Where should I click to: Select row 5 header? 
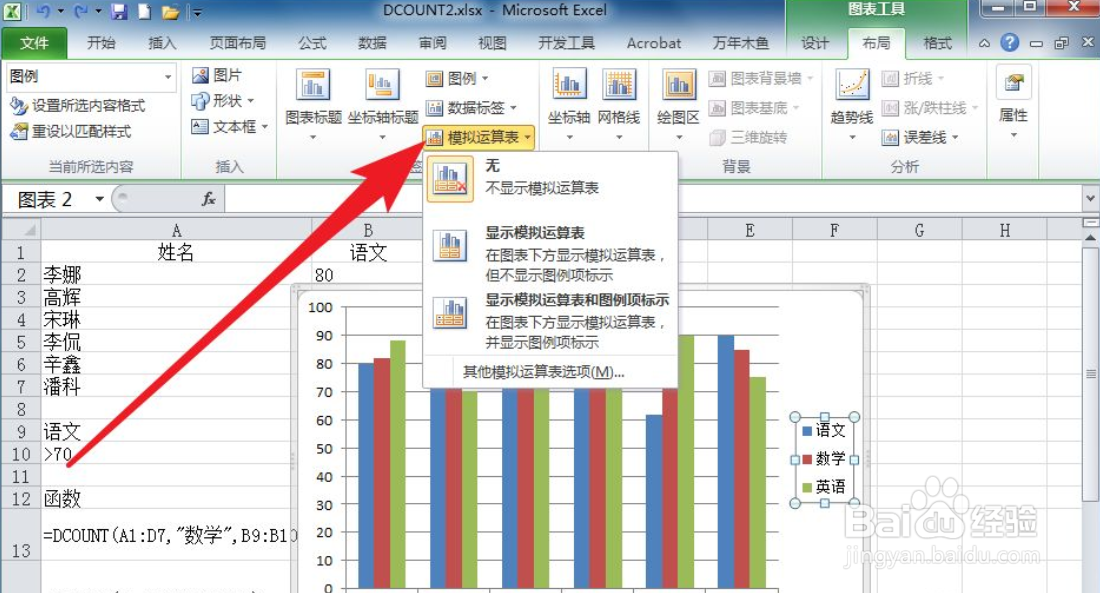point(21,342)
